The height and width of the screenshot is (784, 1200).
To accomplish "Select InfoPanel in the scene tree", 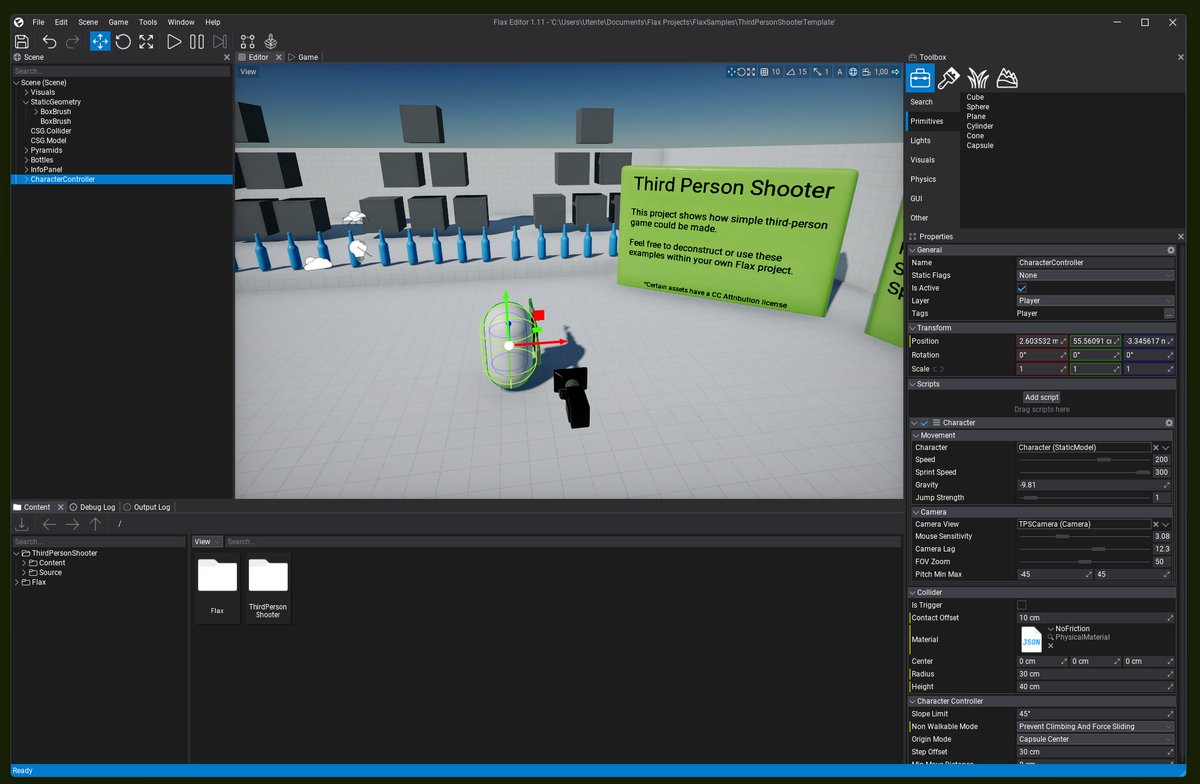I will [46, 170].
